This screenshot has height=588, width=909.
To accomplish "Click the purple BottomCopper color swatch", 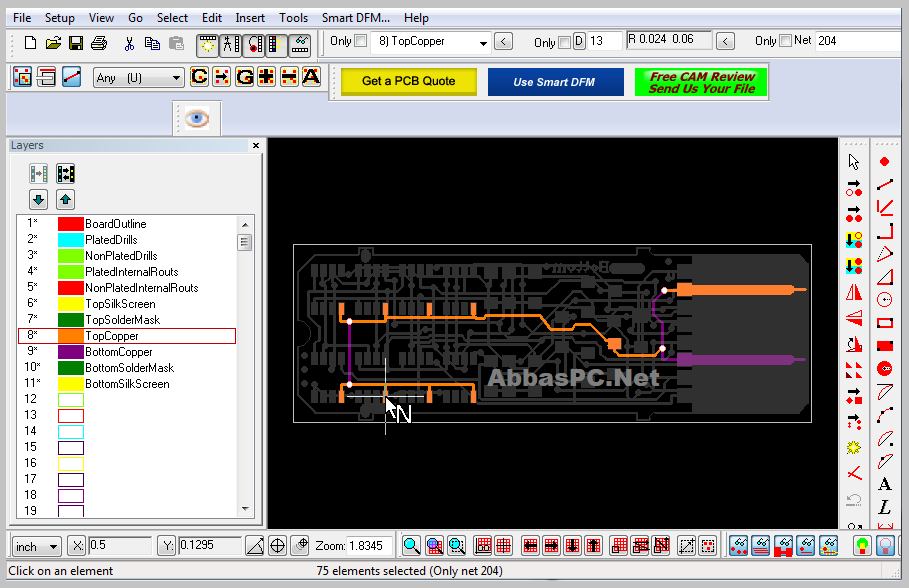I will (x=71, y=352).
